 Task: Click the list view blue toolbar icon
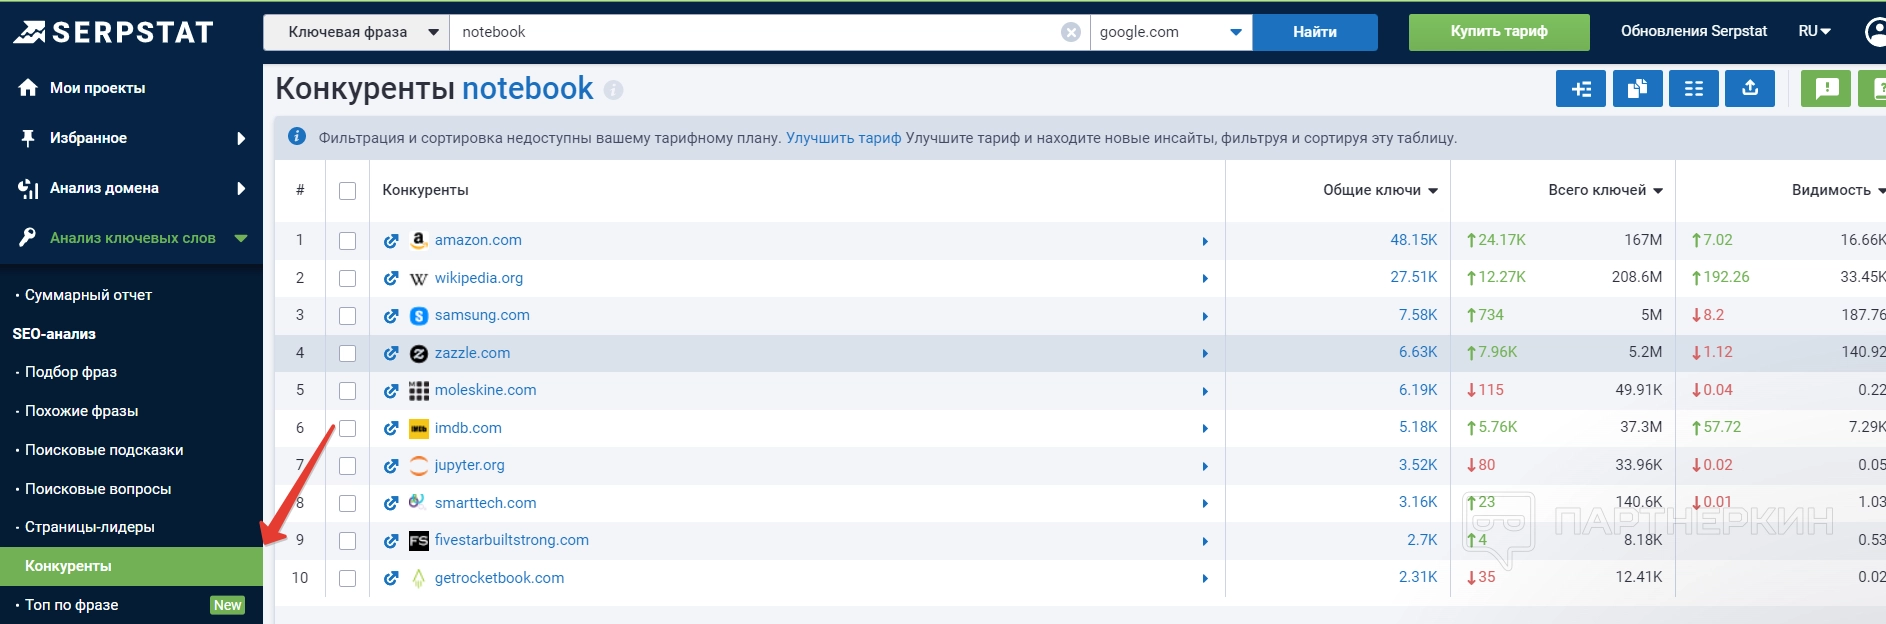[x=1693, y=89]
